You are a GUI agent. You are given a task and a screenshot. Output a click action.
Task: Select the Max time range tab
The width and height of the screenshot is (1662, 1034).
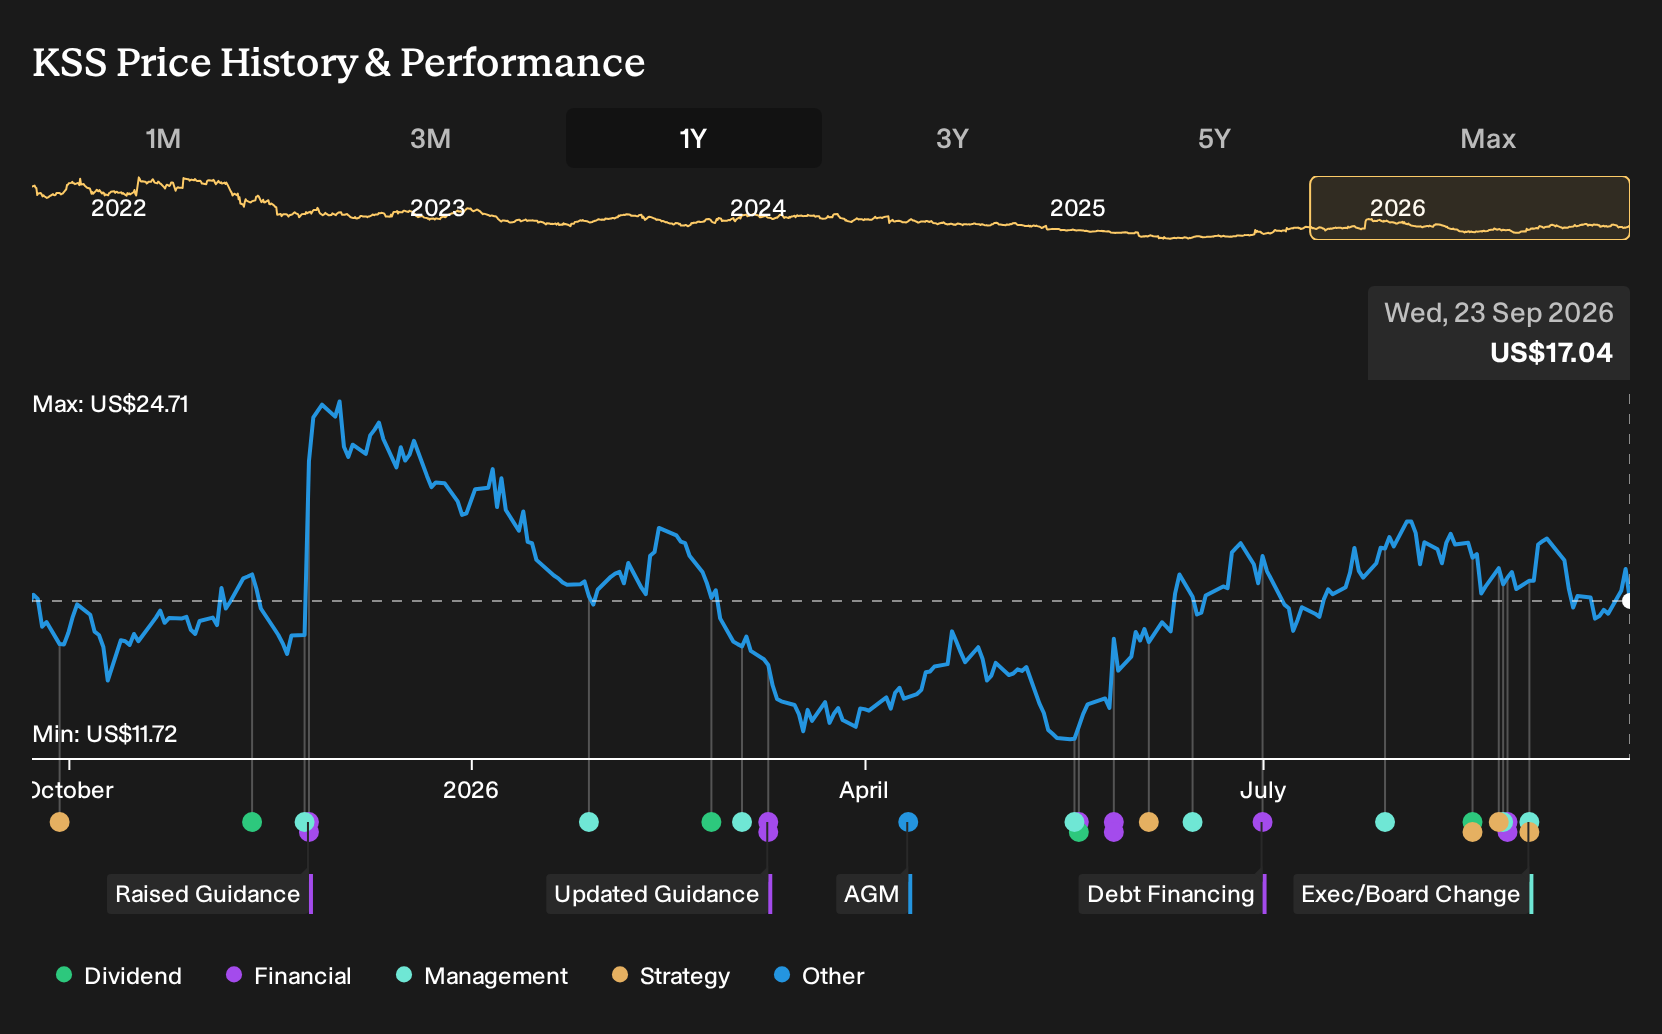point(1488,138)
